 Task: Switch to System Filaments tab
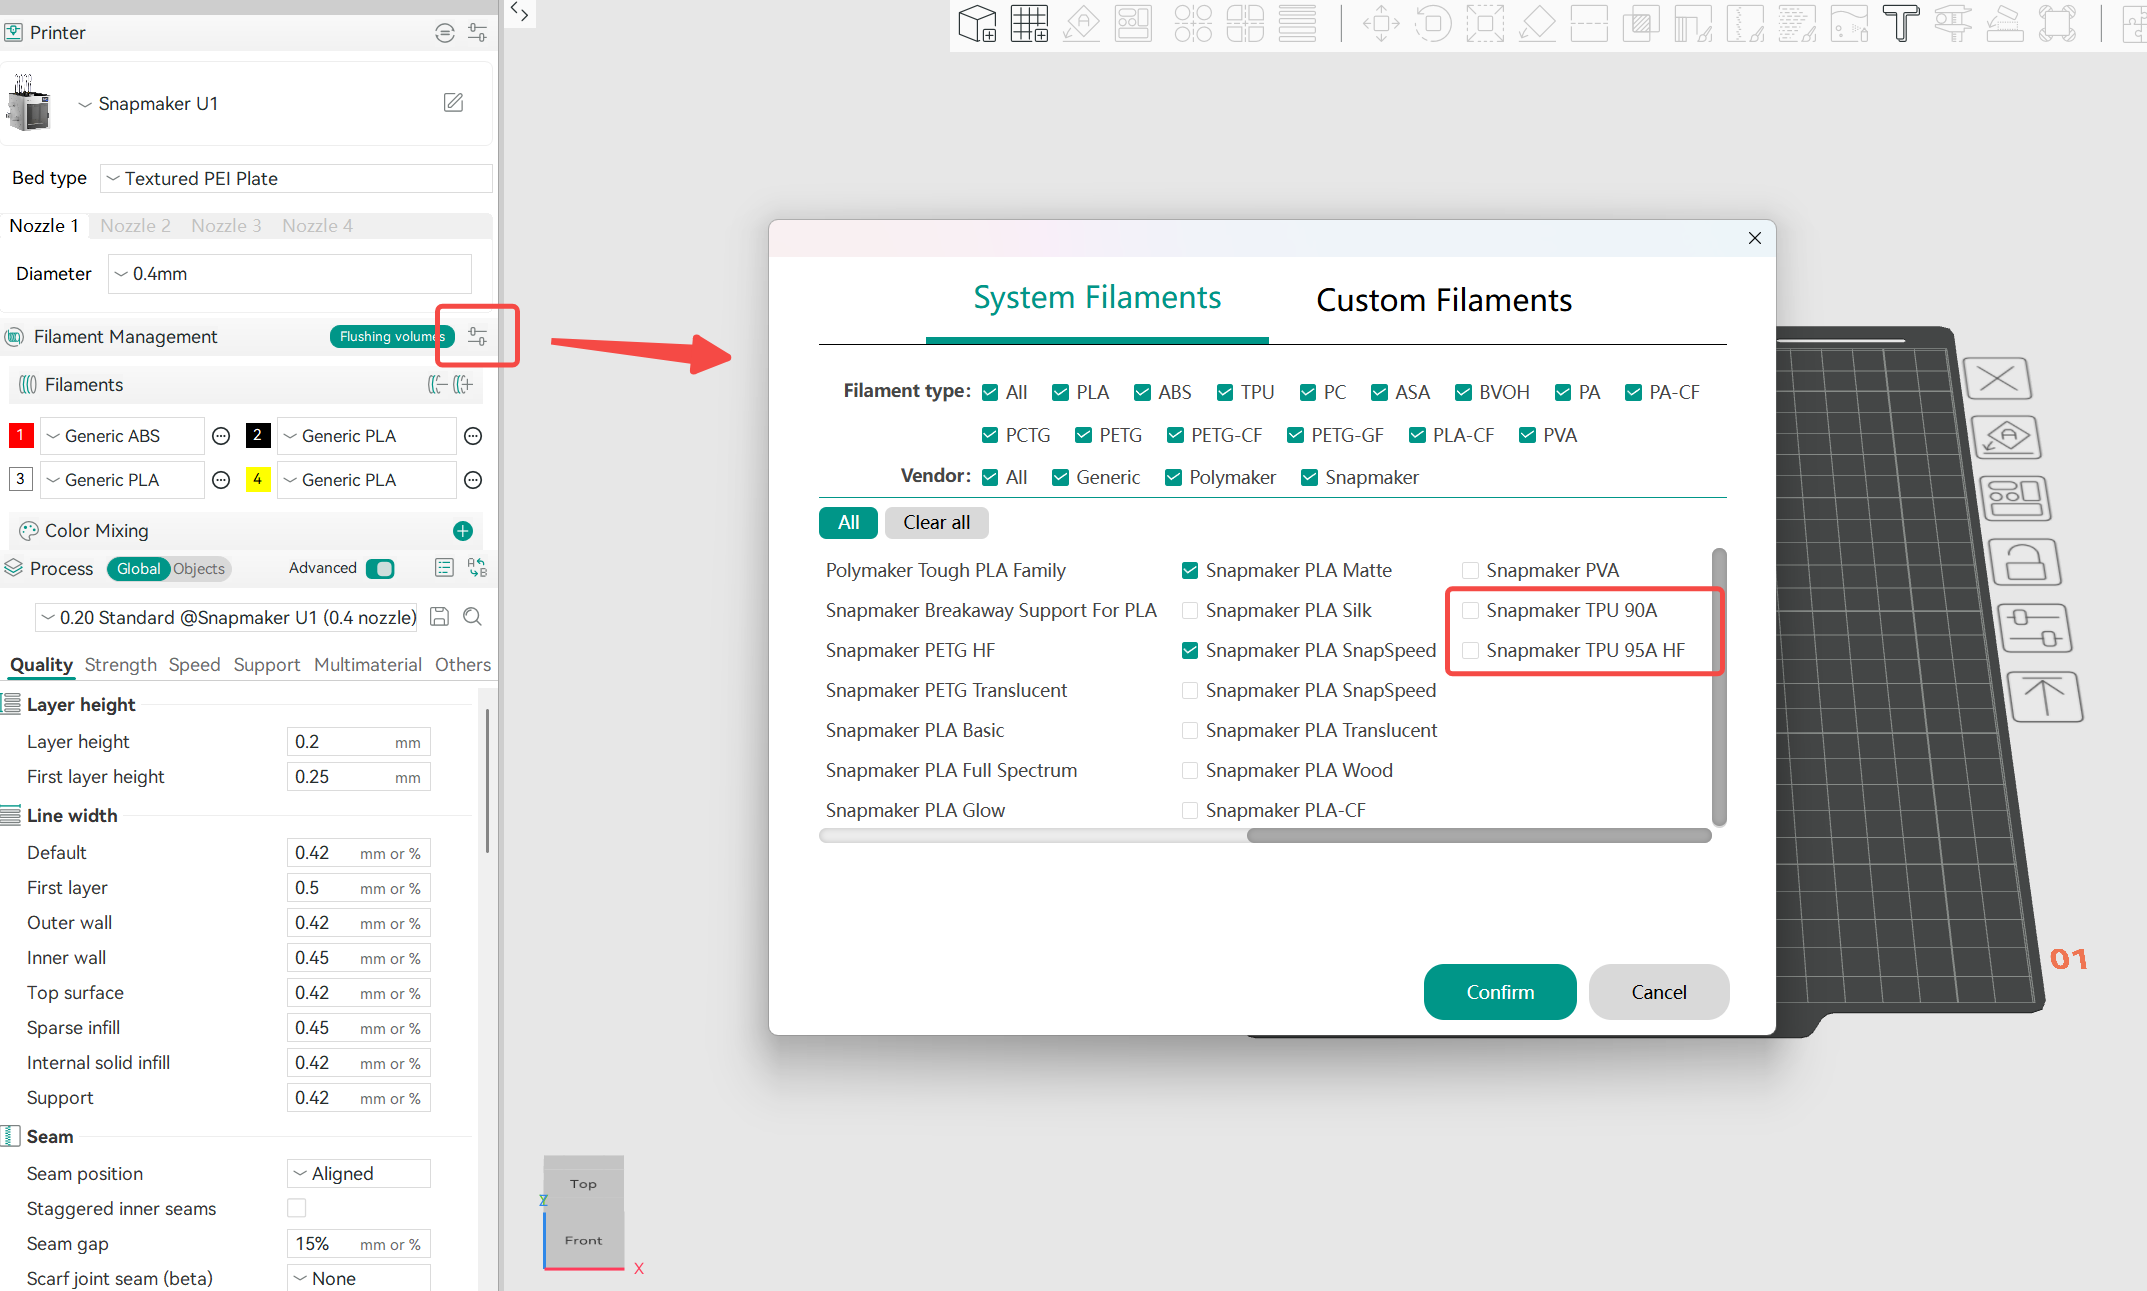point(1097,298)
